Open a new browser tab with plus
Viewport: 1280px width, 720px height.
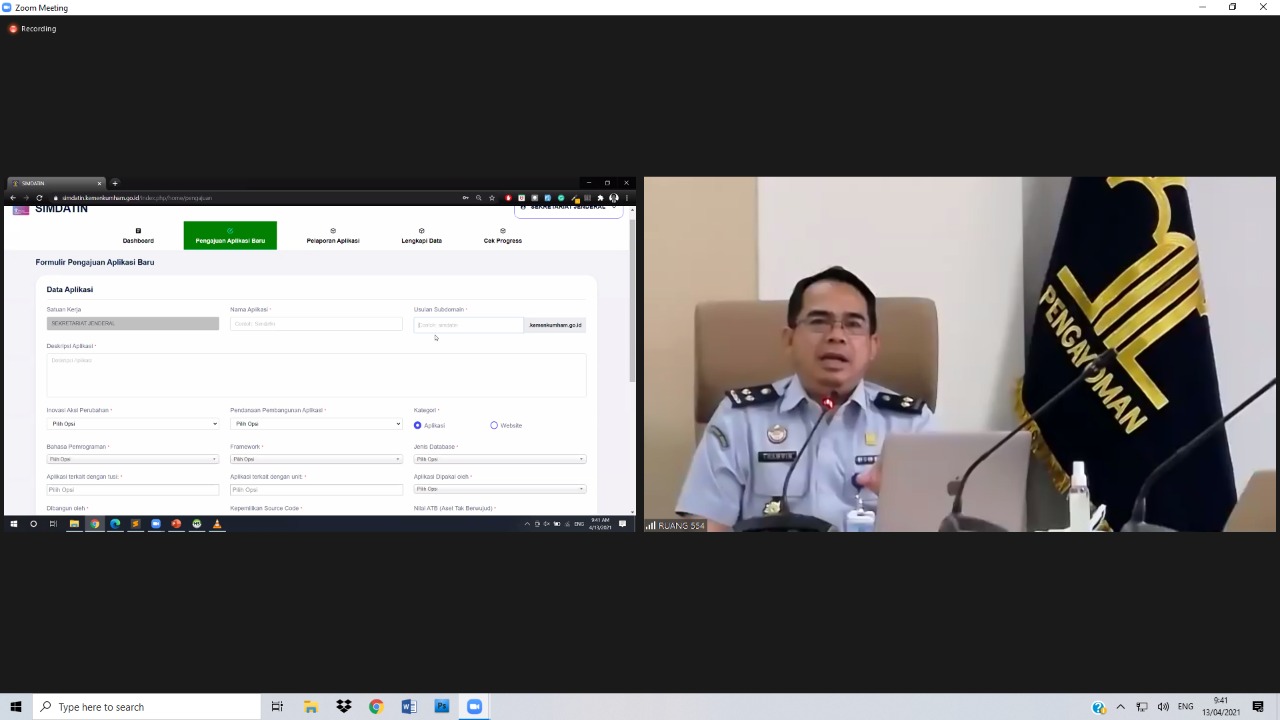(x=115, y=183)
